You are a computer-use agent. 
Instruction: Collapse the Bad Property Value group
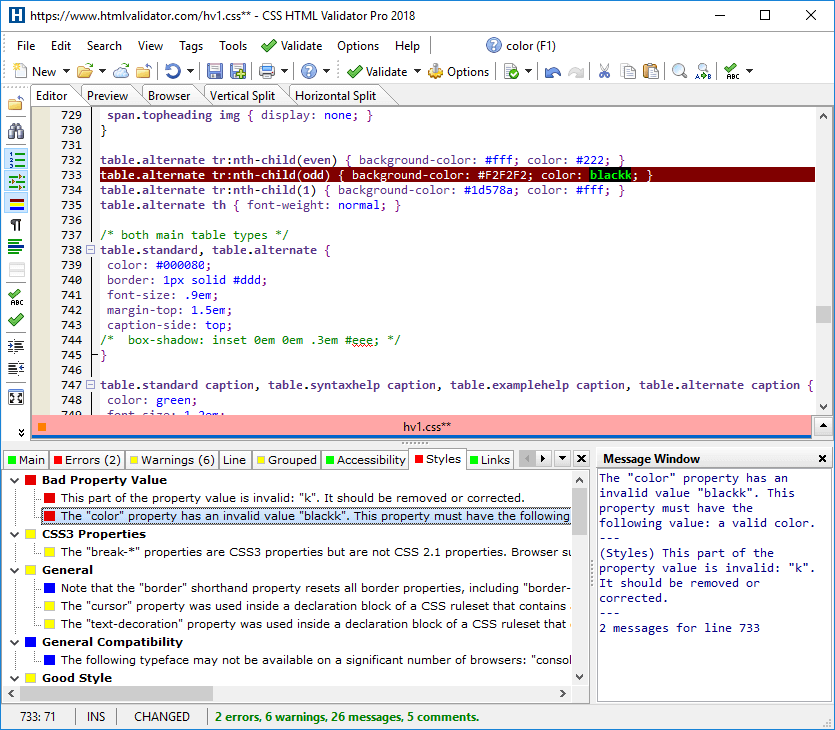point(14,480)
